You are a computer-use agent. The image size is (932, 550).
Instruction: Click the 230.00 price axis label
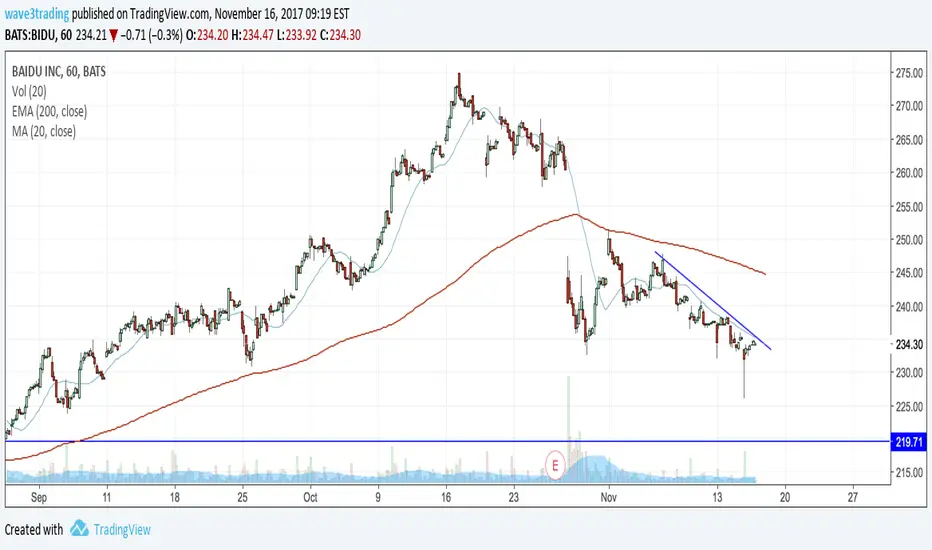[909, 373]
